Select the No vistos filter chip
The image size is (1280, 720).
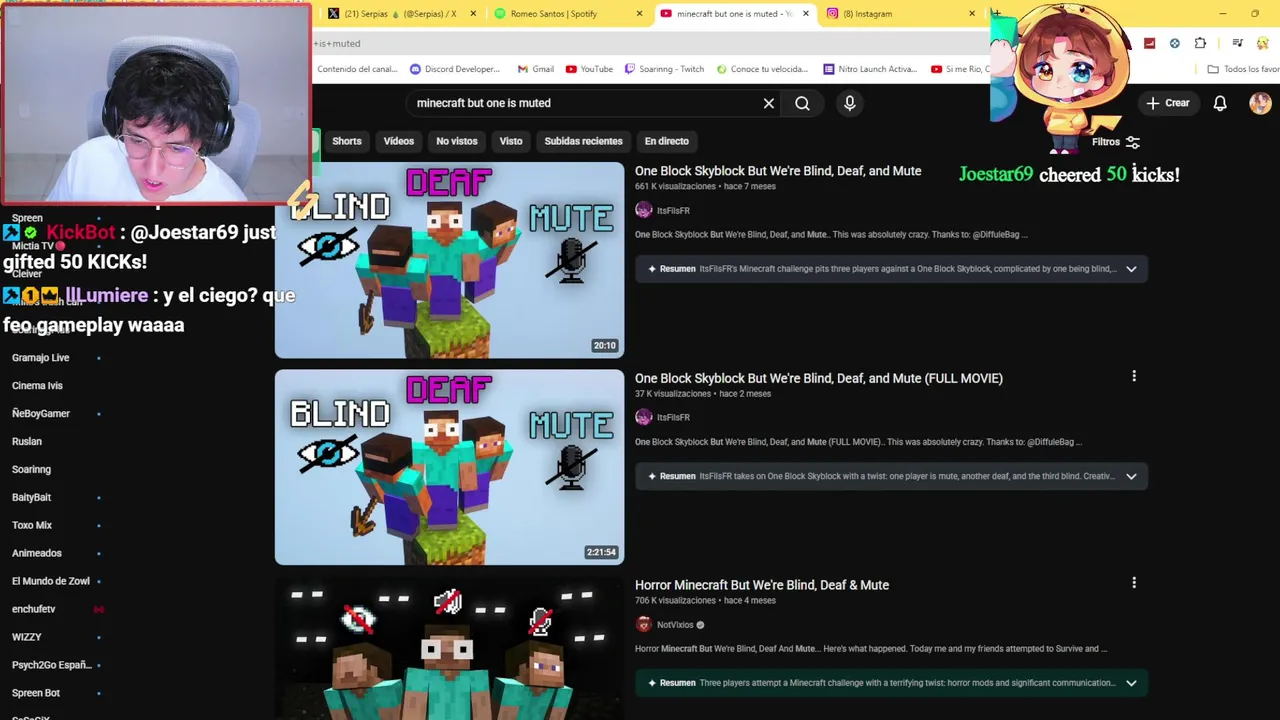456,141
